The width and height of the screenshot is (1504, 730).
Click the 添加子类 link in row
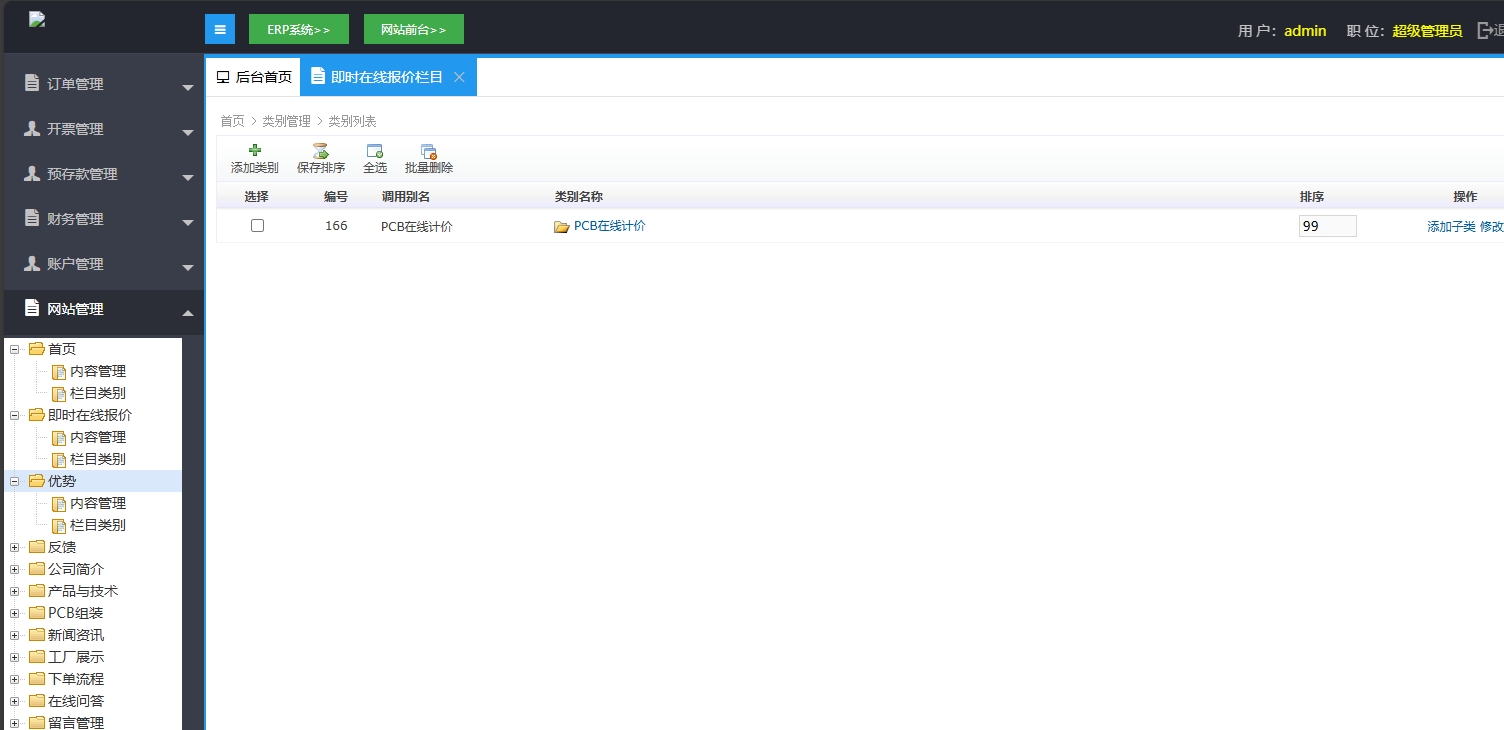coord(1450,227)
